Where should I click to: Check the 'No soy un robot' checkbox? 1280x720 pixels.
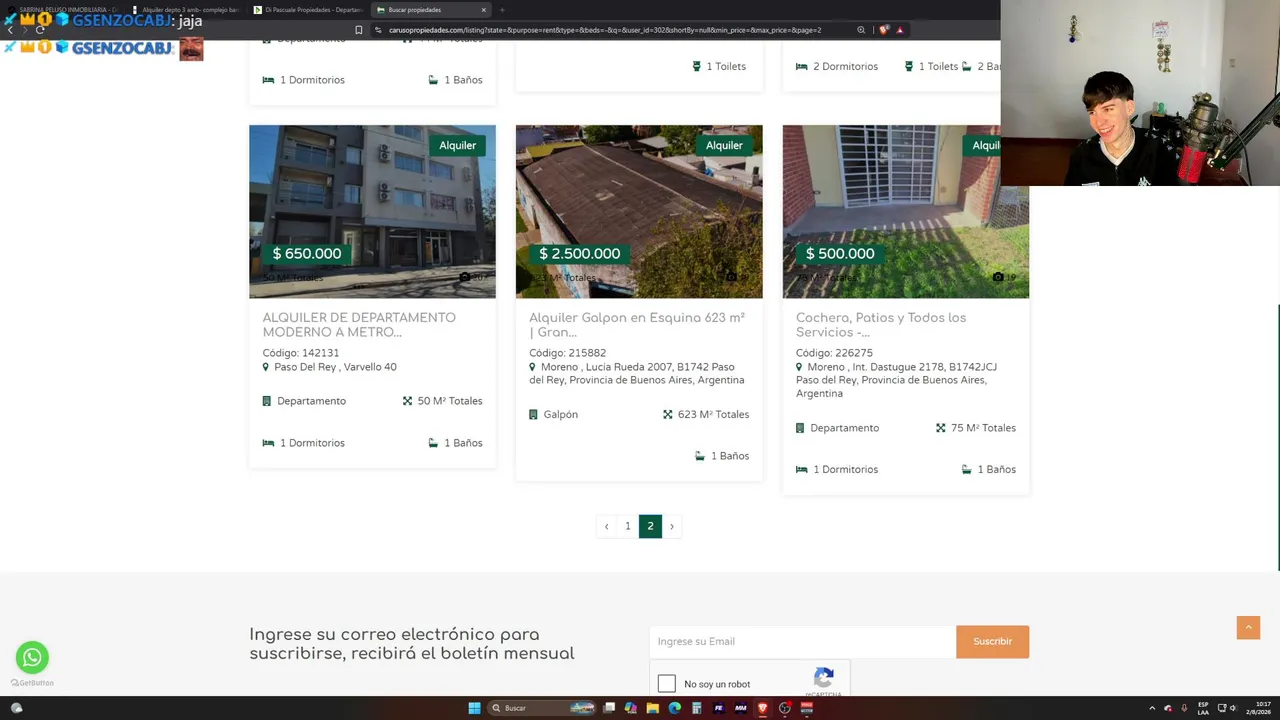(667, 684)
